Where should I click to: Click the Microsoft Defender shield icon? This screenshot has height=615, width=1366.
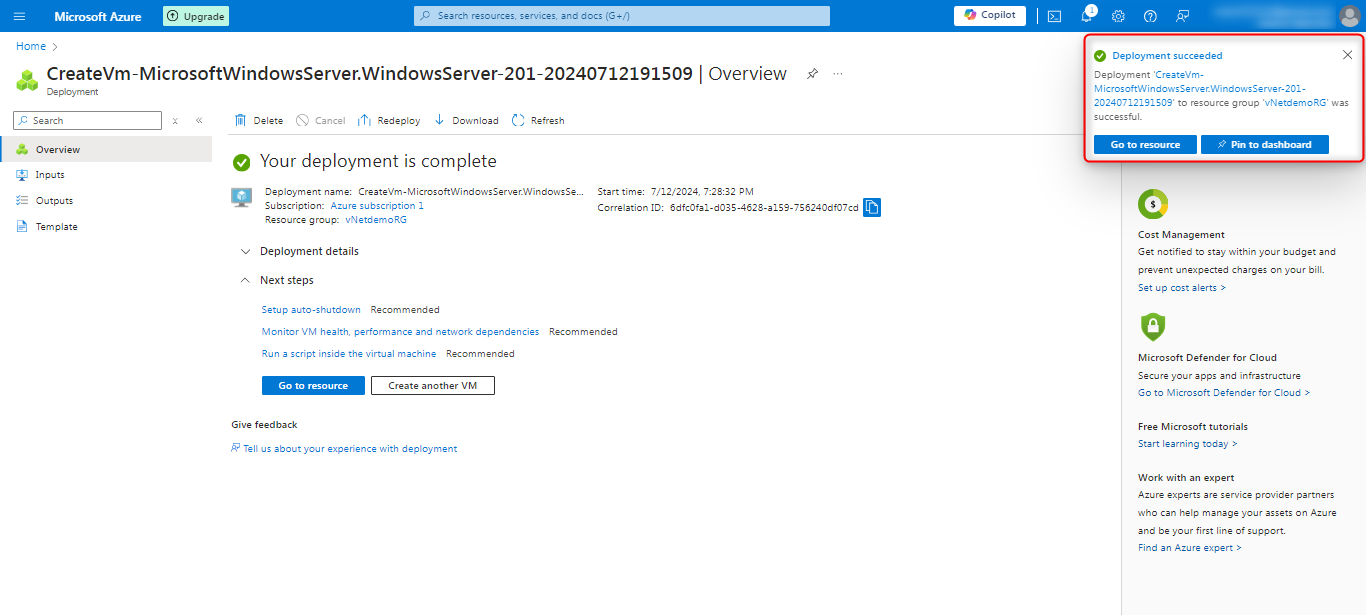(x=1153, y=327)
